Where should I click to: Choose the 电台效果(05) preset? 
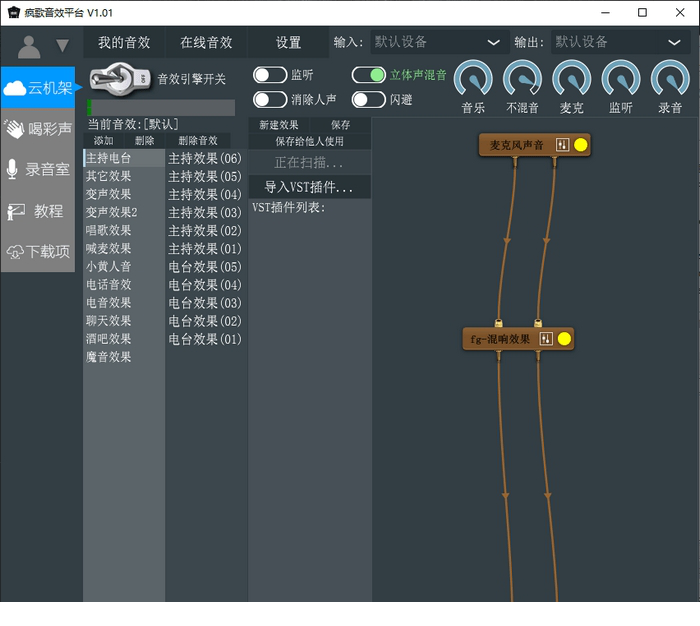[x=206, y=267]
